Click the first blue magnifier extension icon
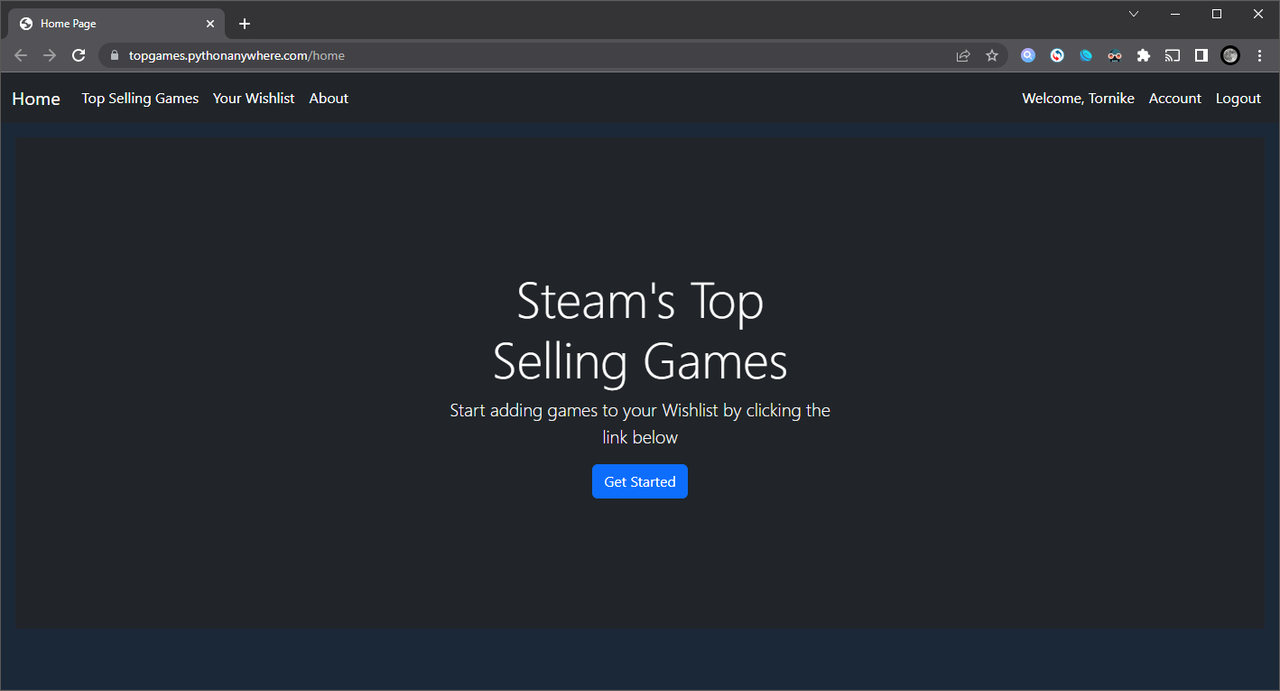The image size is (1280, 691). (x=1028, y=56)
